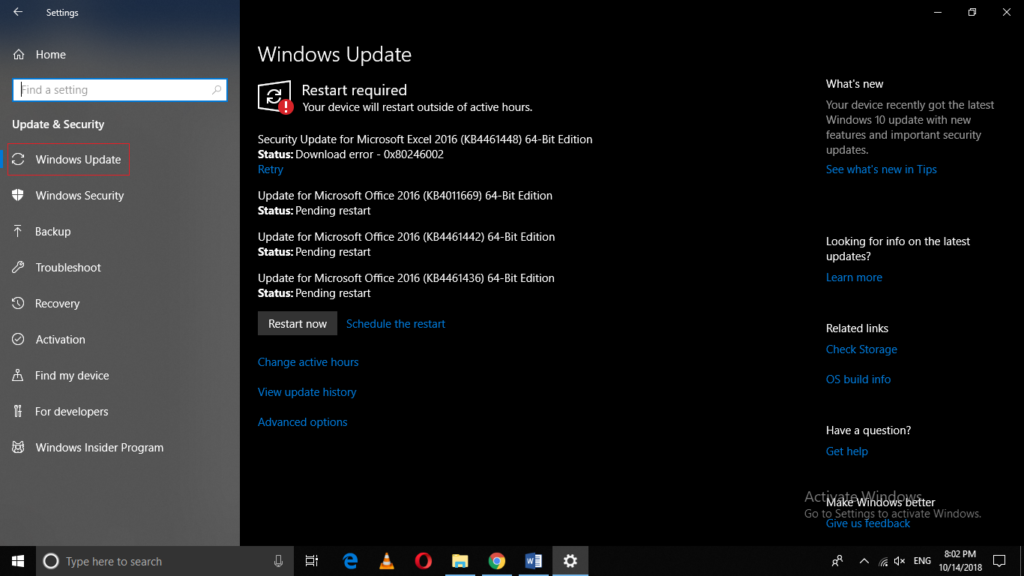The image size is (1024, 576).
Task: Click the KB4011669 Office update entry
Action: click(x=405, y=203)
